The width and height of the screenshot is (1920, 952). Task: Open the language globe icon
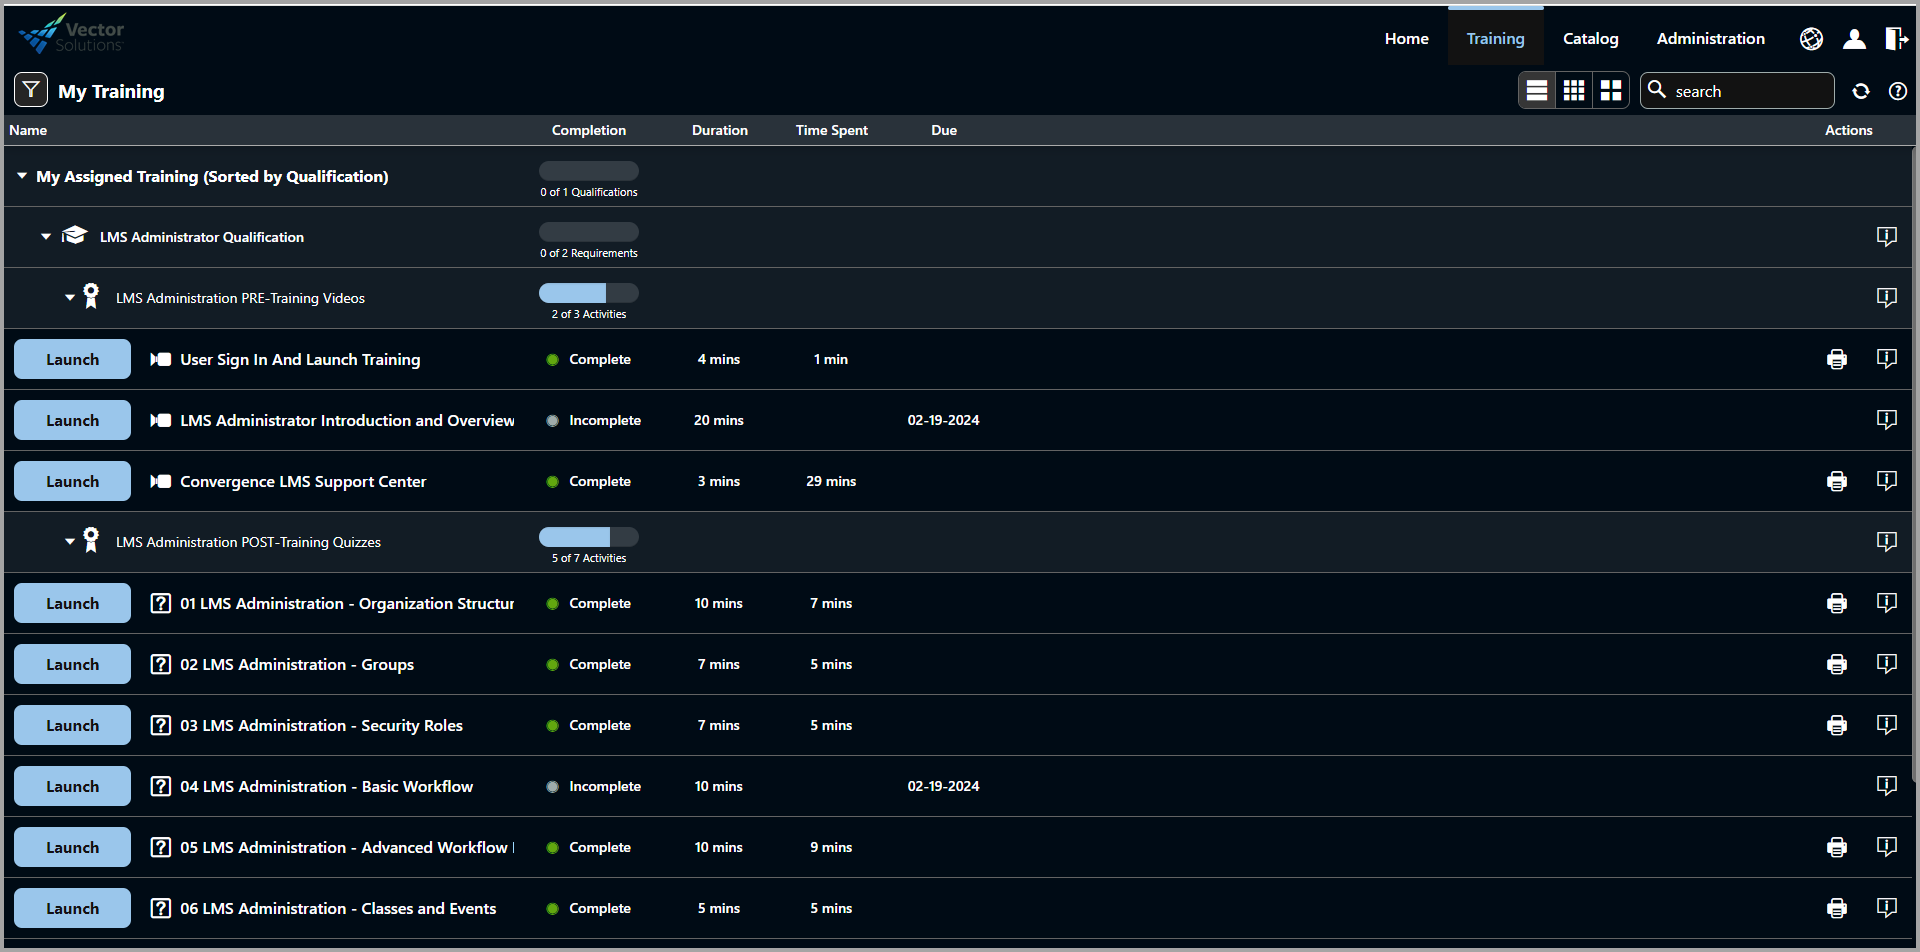pos(1811,39)
